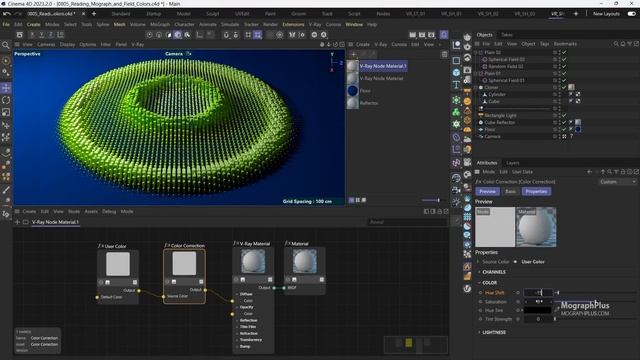Click the Text spline icon in object palette
Viewport: 640px width, 360px height.
click(456, 84)
